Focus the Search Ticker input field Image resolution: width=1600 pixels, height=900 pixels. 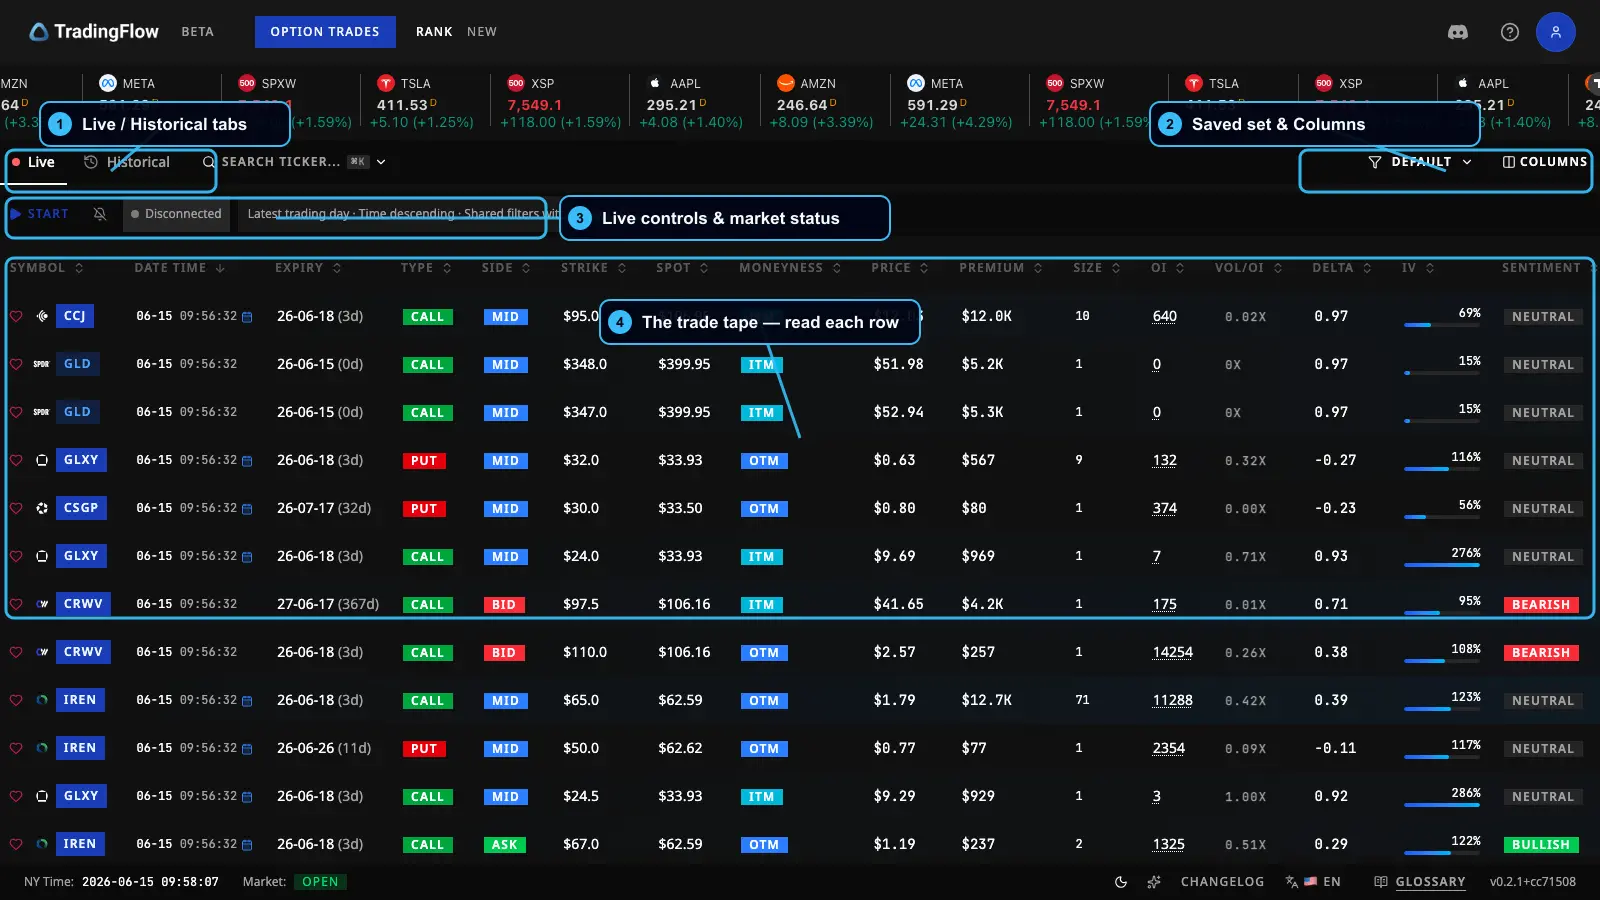click(281, 162)
